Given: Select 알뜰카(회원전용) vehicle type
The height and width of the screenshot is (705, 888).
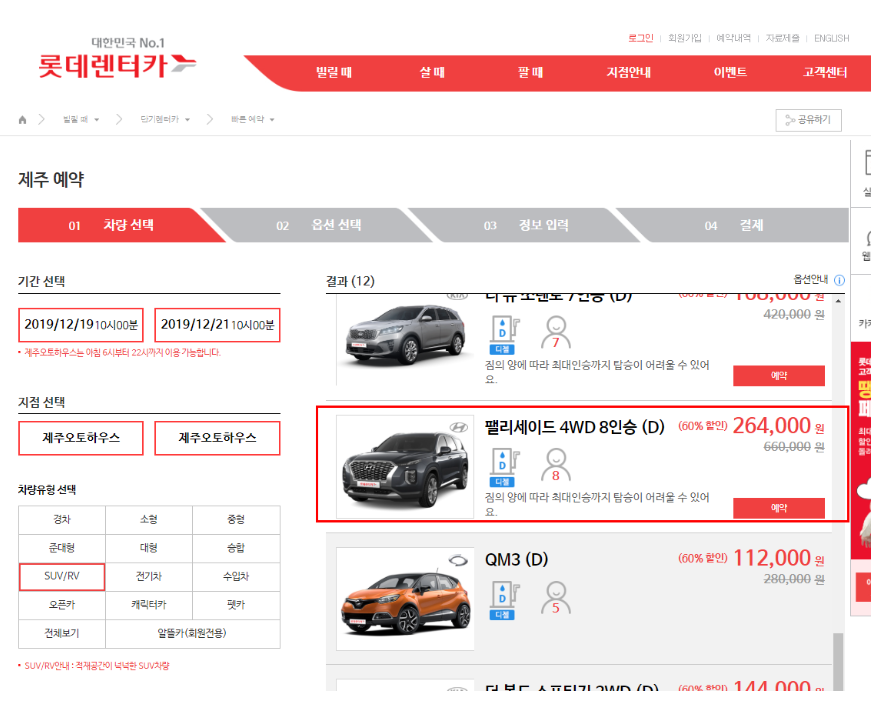Looking at the screenshot, I should coord(193,634).
